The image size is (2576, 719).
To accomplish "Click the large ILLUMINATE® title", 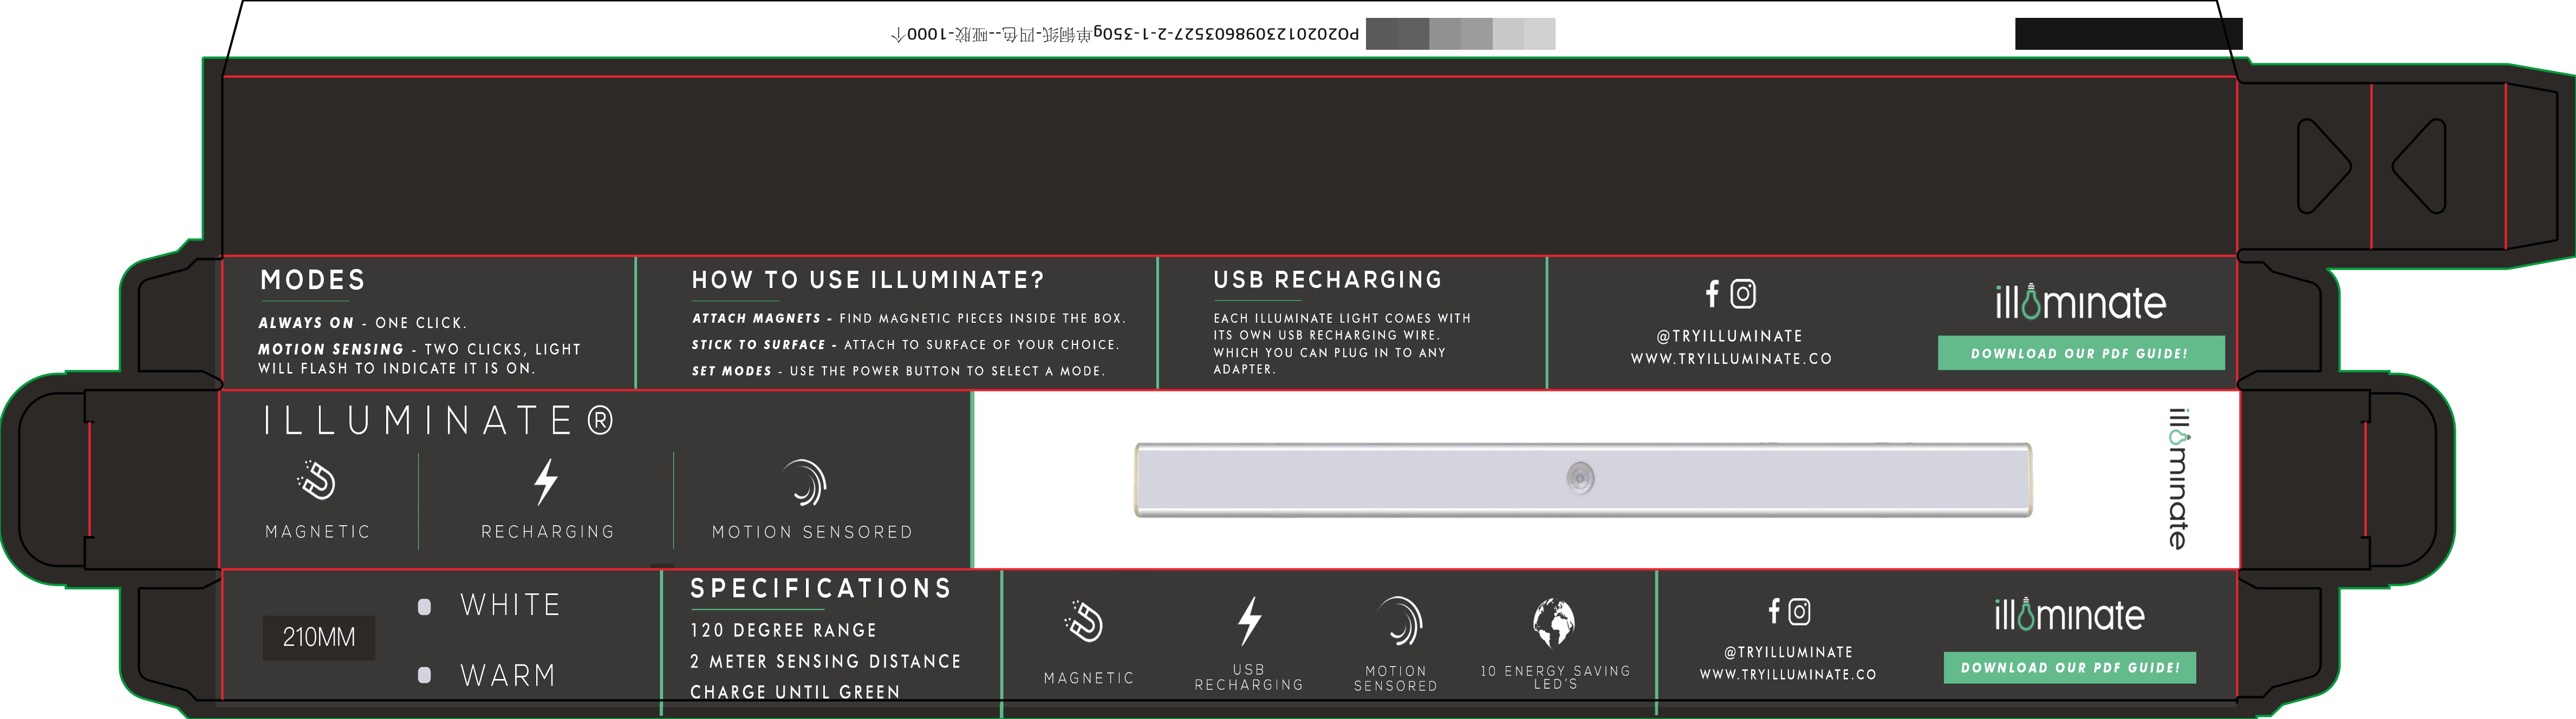I will pos(439,421).
